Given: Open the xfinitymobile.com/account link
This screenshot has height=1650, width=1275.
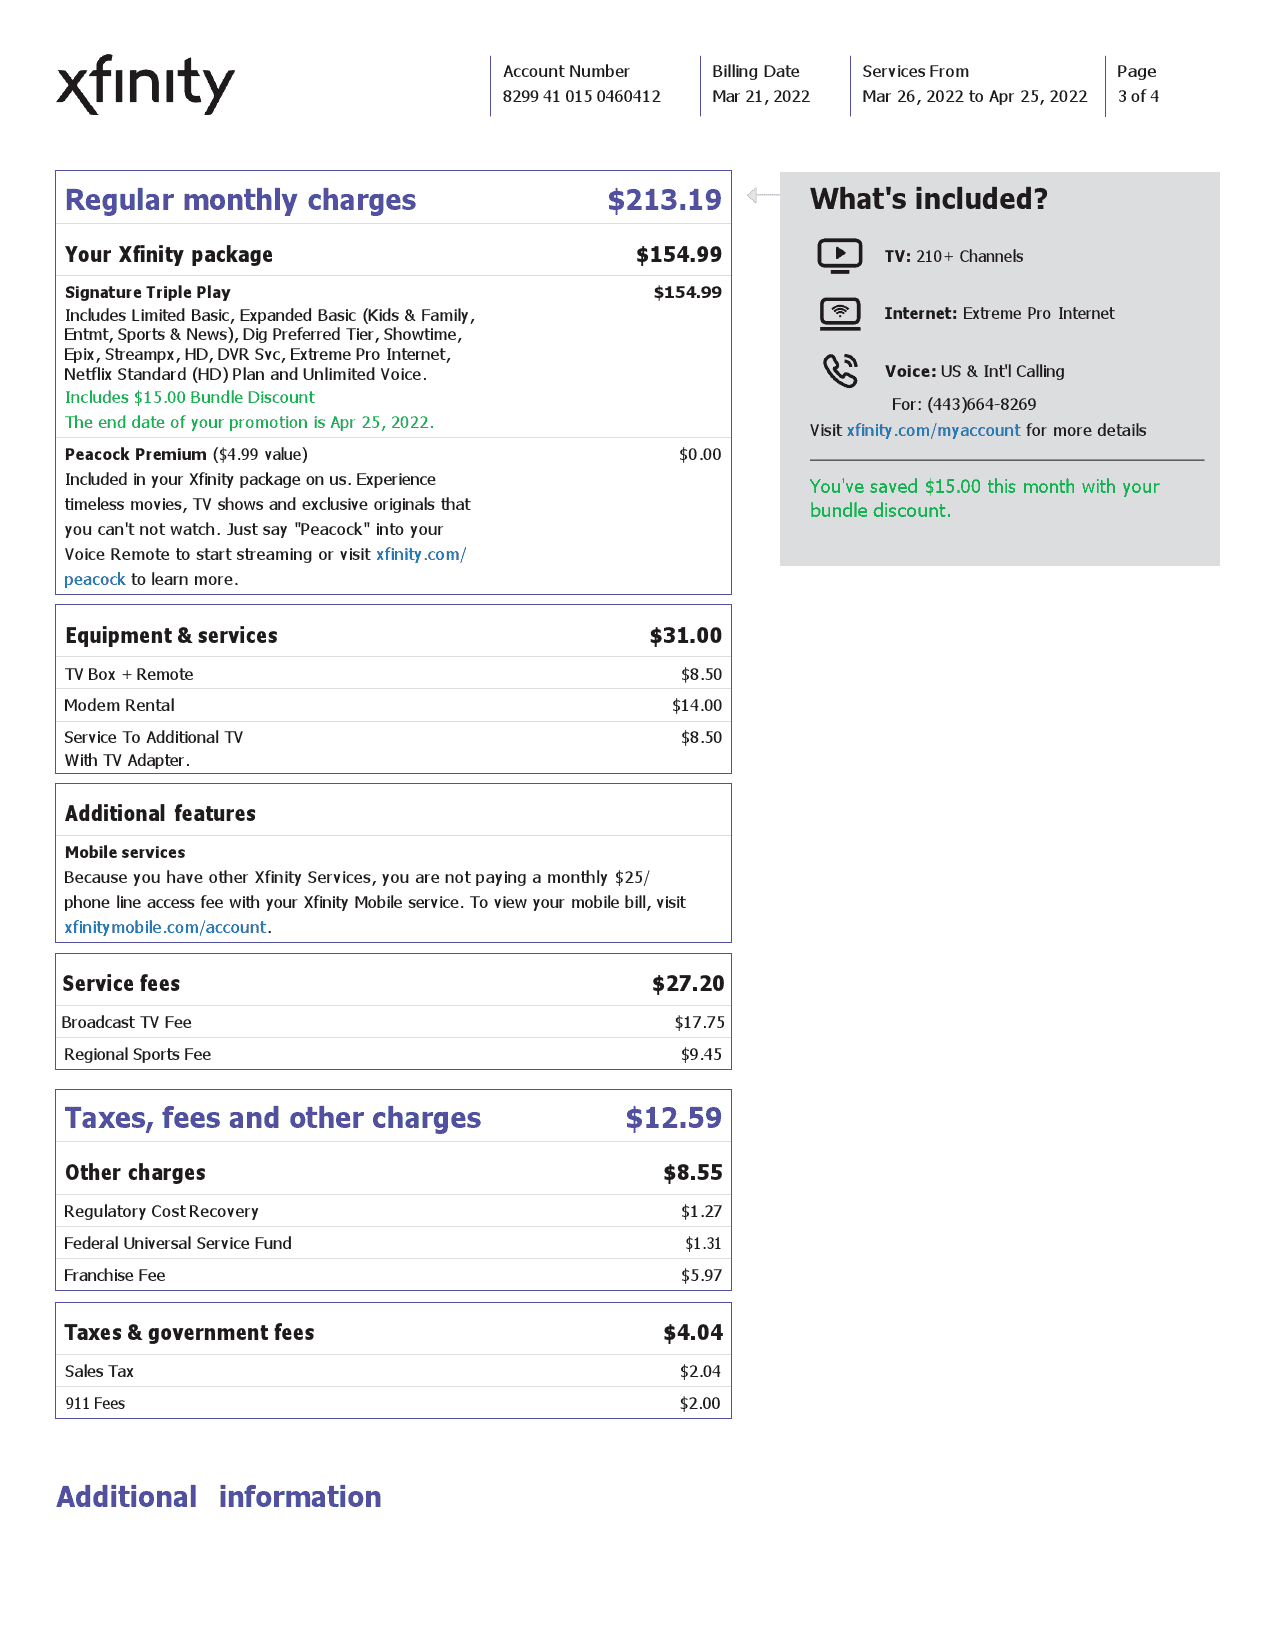Looking at the screenshot, I should 165,927.
